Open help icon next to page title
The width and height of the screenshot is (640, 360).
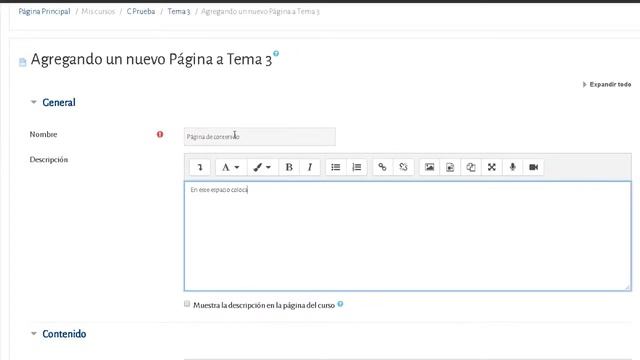pos(276,53)
